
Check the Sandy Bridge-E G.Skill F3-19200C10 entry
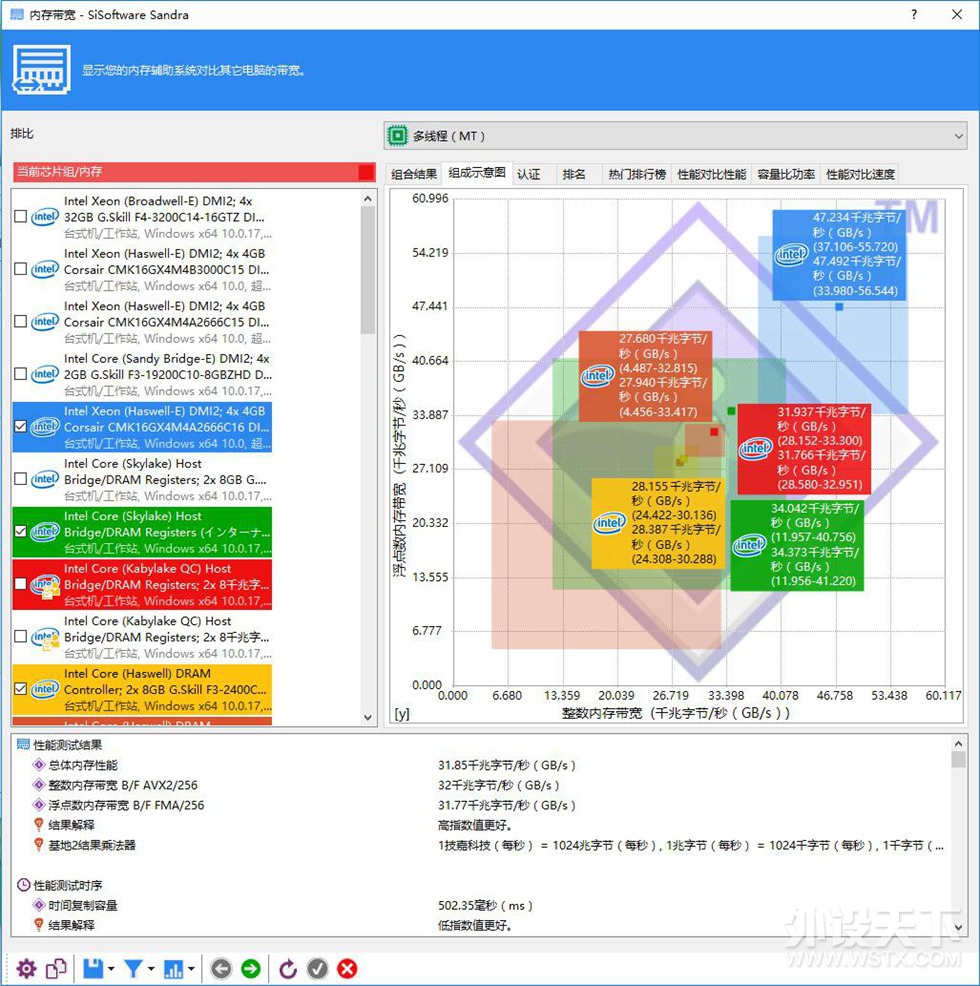point(20,374)
